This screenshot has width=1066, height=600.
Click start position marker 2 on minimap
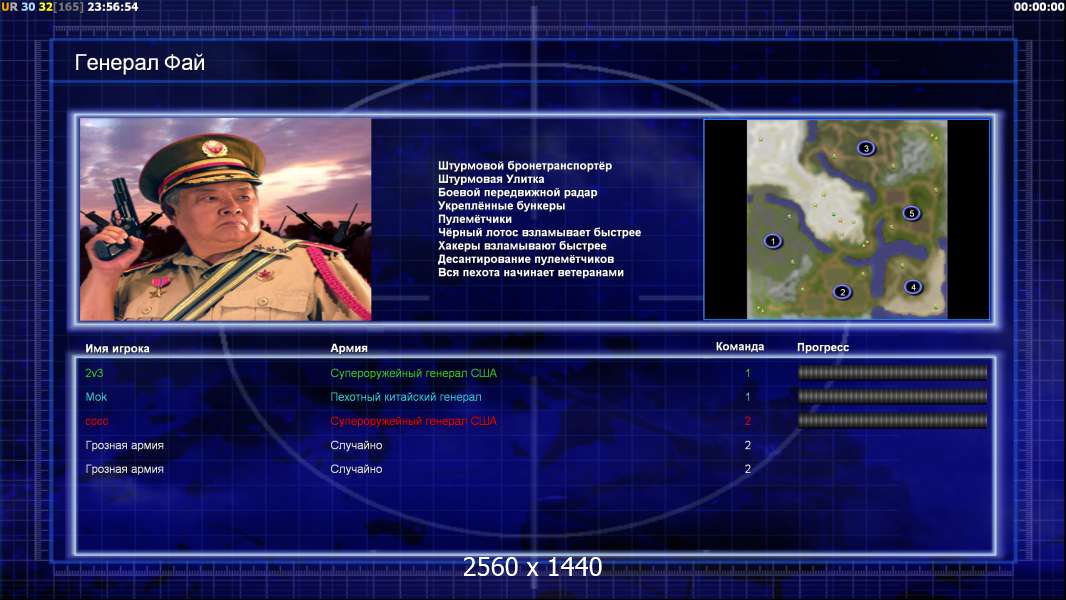842,292
